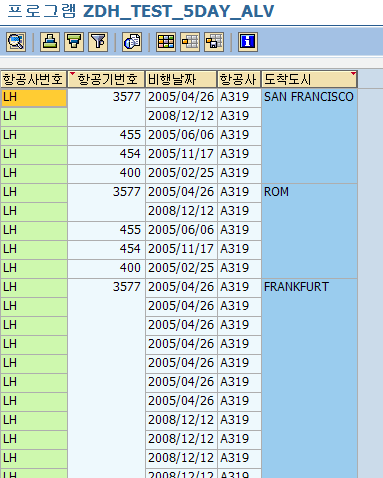Select the 도착도시 column header

tap(309, 79)
